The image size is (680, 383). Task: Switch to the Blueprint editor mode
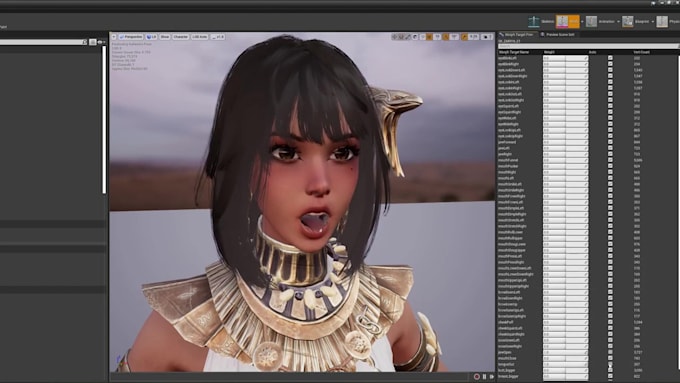click(x=636, y=21)
